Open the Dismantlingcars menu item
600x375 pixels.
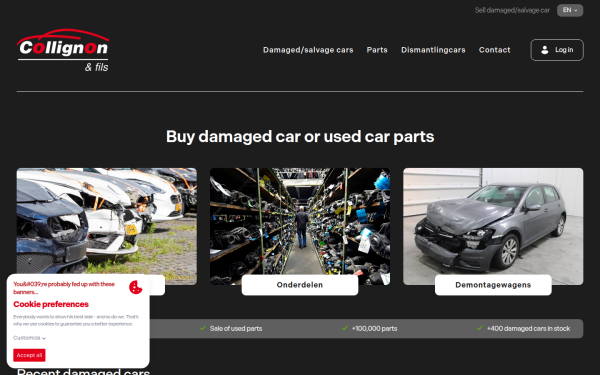point(433,50)
